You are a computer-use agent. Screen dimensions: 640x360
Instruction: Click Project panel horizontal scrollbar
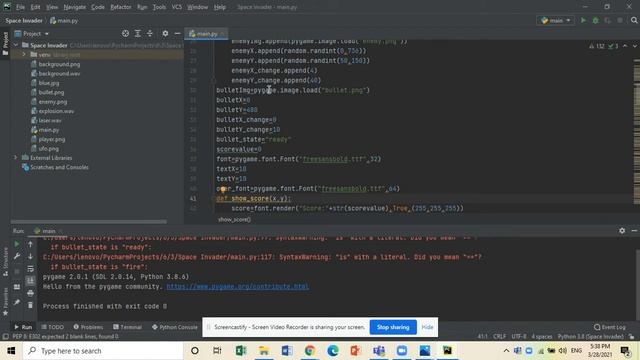point(89,222)
